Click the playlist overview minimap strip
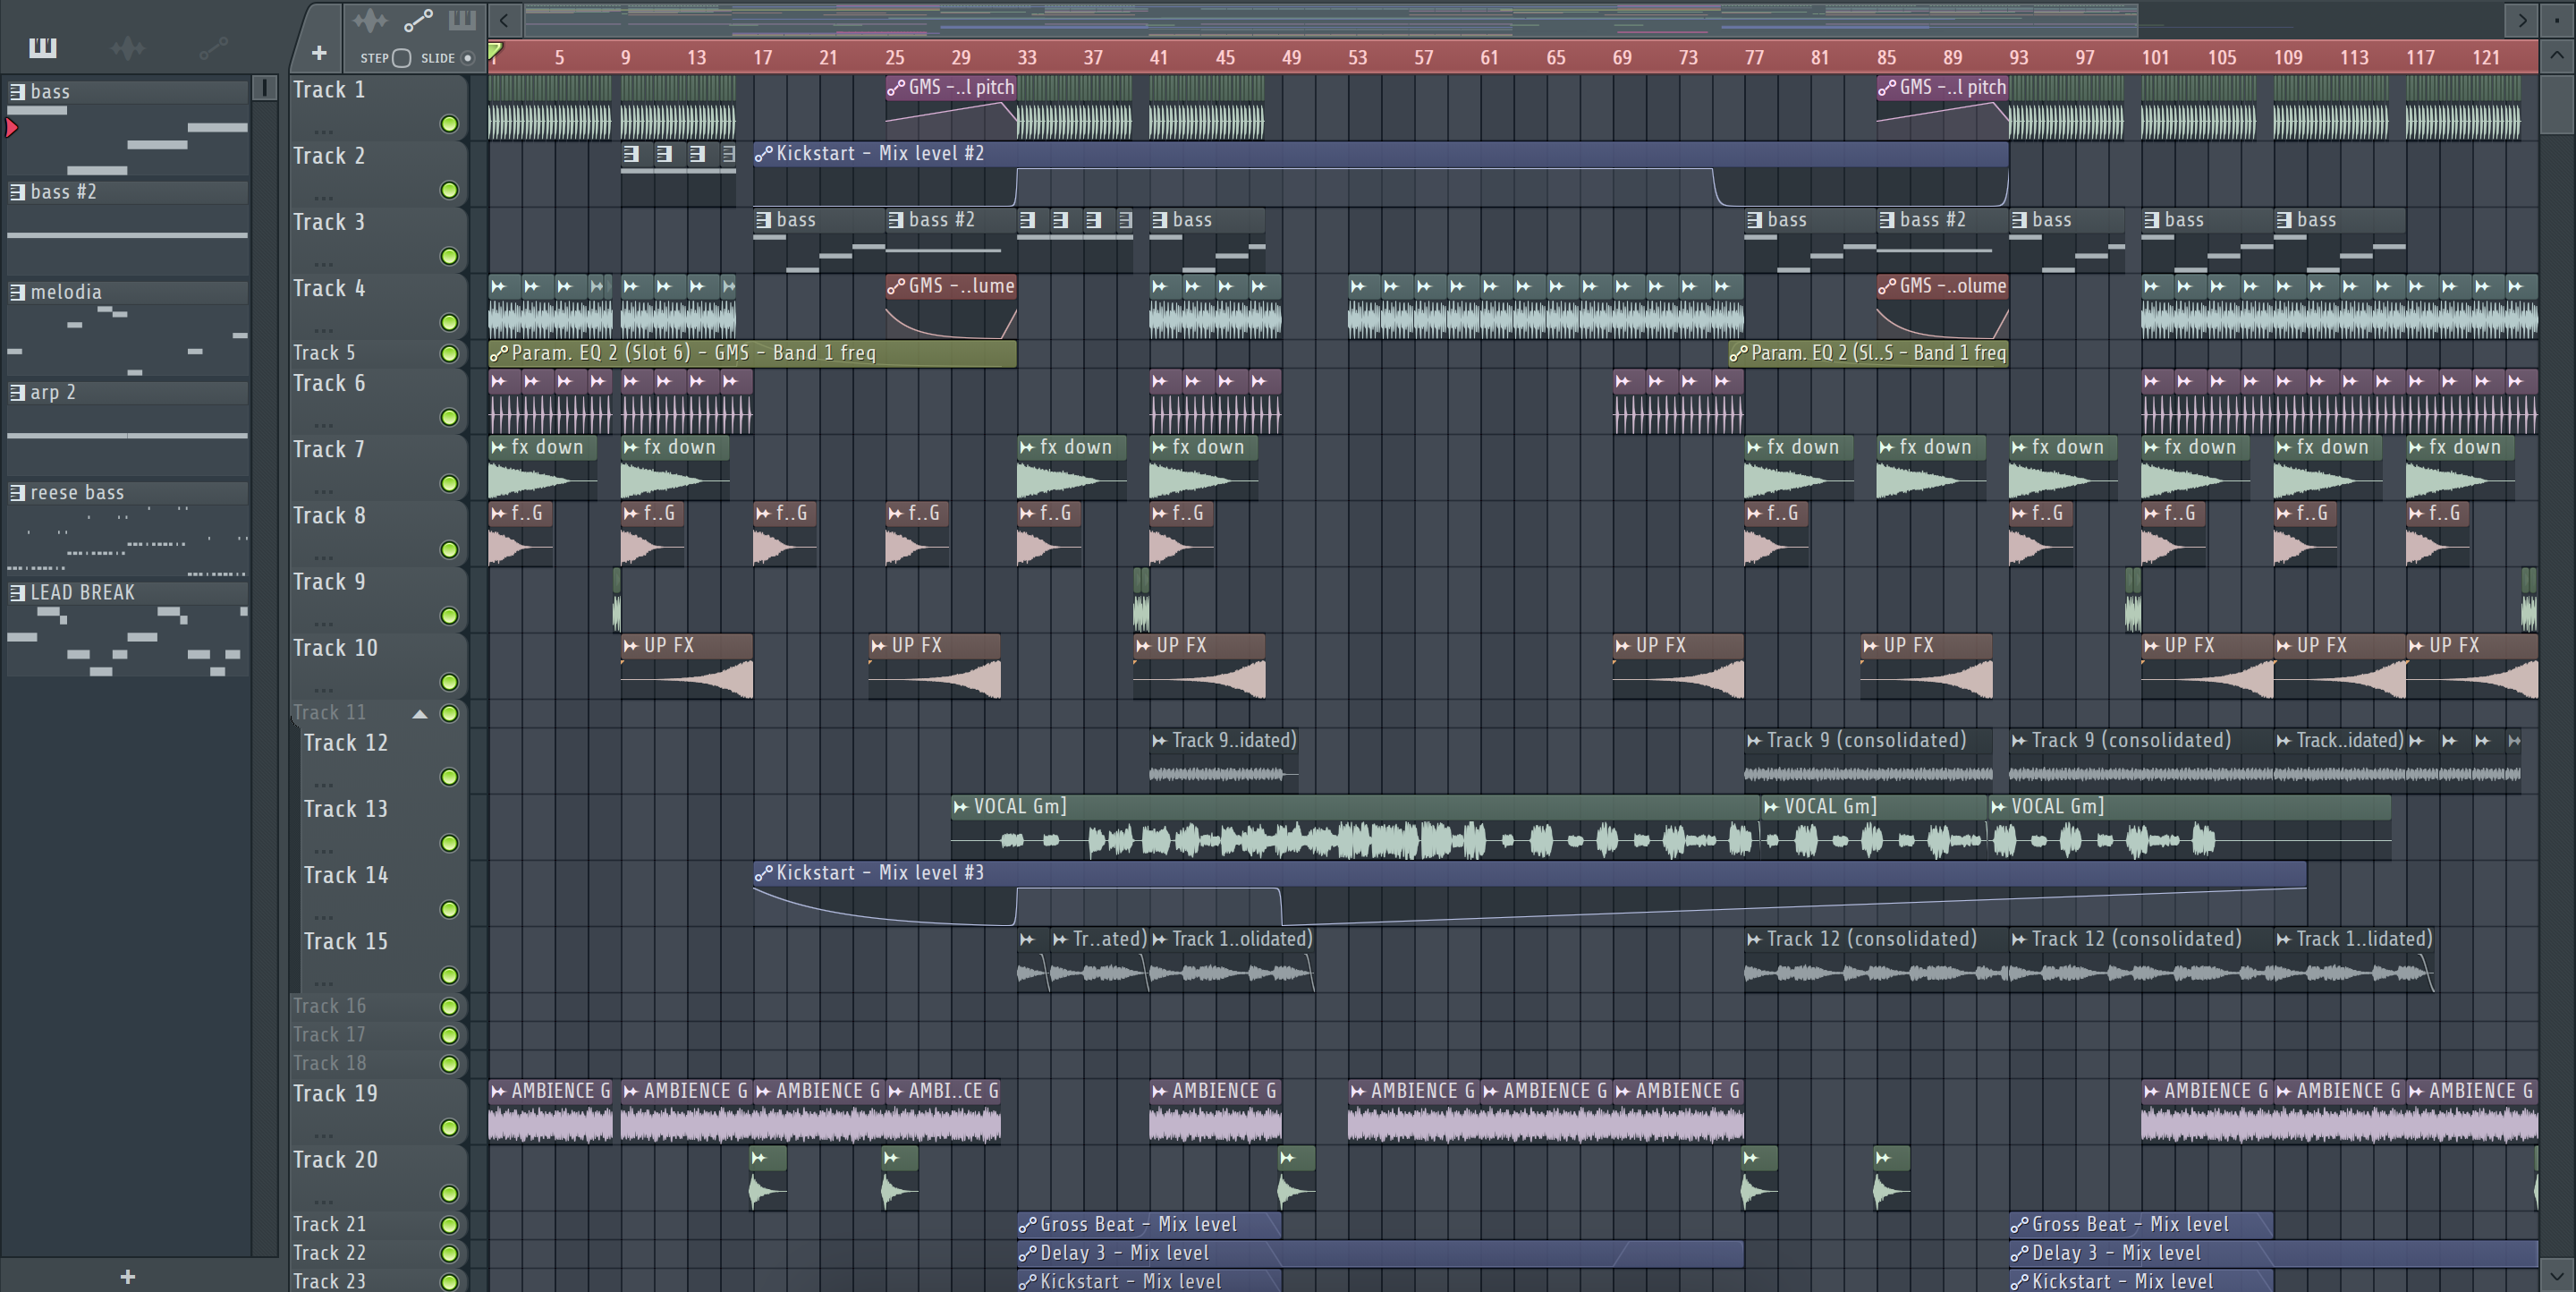This screenshot has height=1292, width=2576. 1330,20
